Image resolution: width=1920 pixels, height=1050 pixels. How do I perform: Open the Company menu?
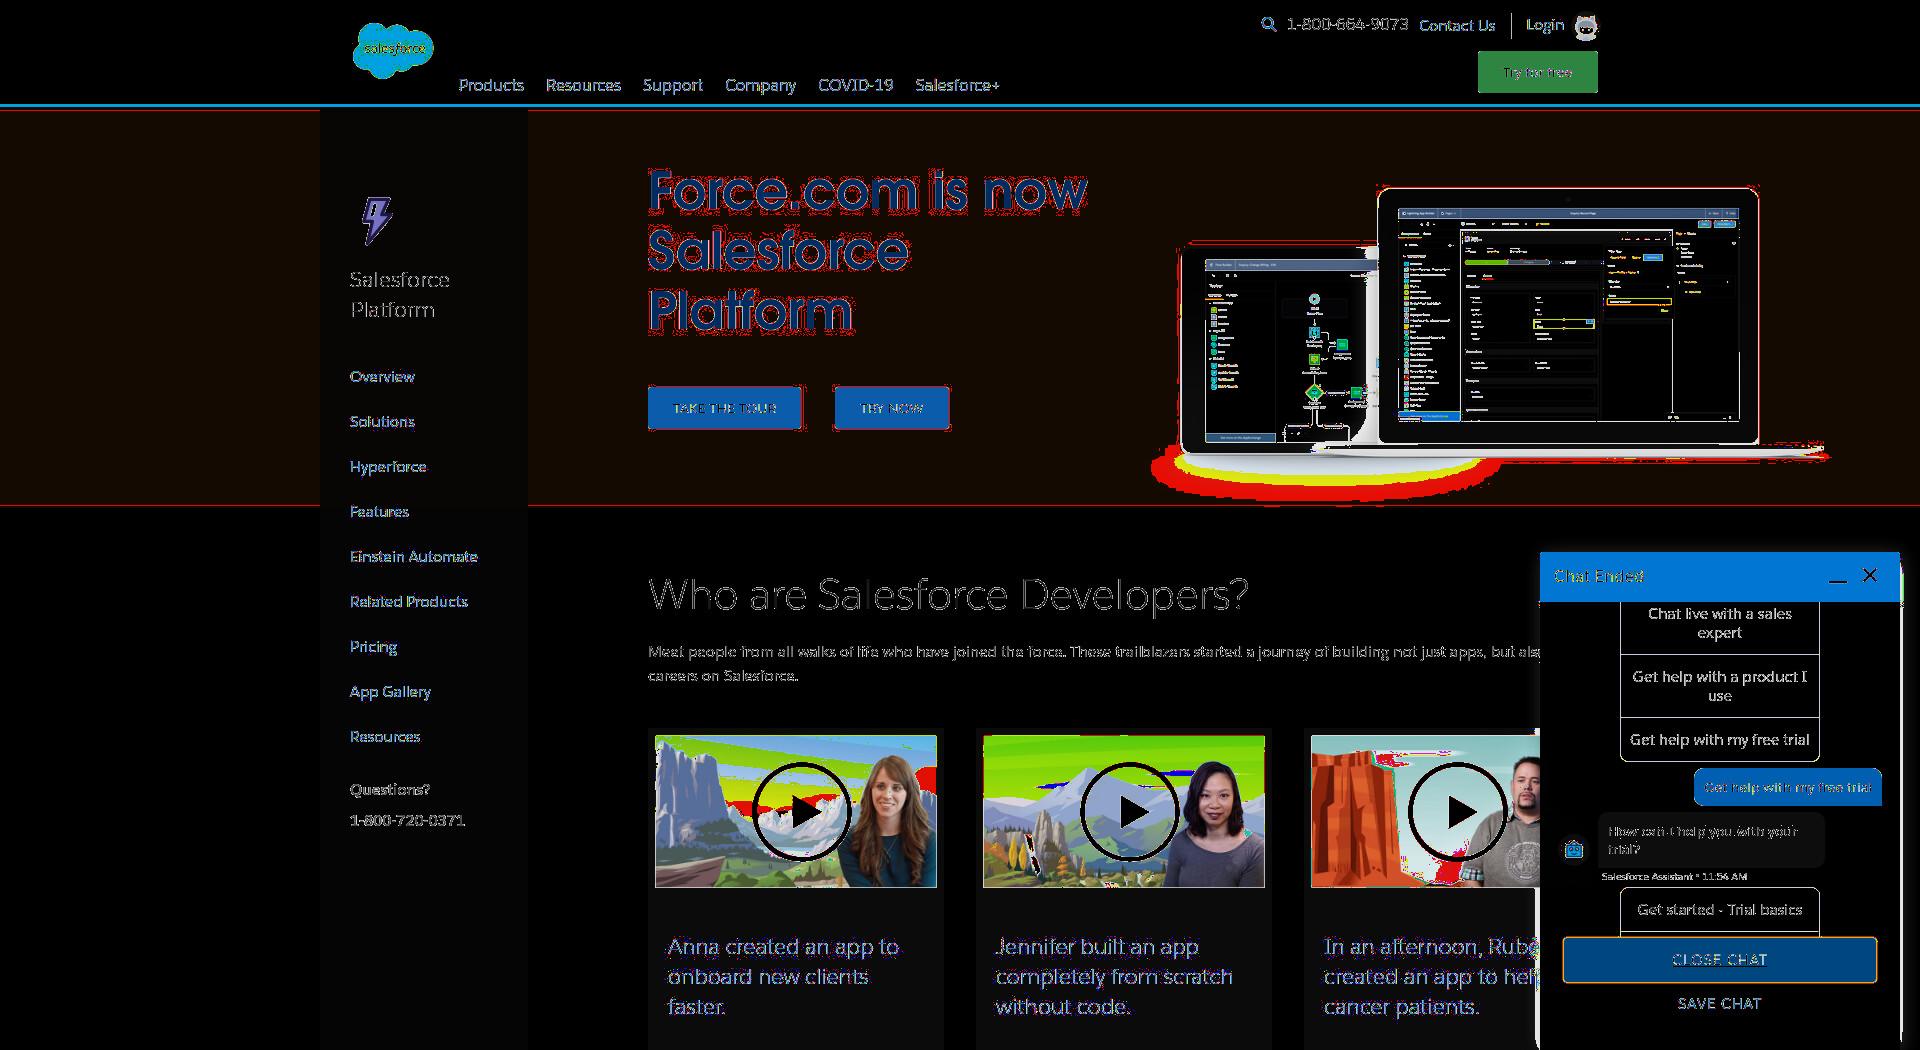tap(760, 85)
